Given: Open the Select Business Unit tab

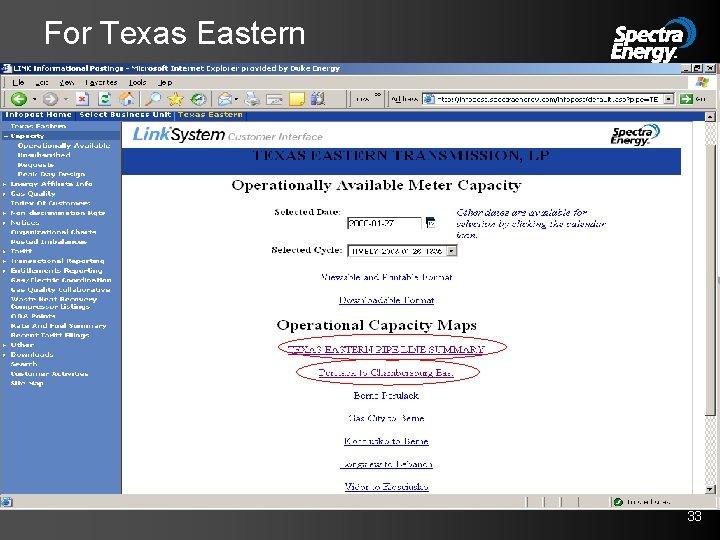Looking at the screenshot, I should pos(125,115).
